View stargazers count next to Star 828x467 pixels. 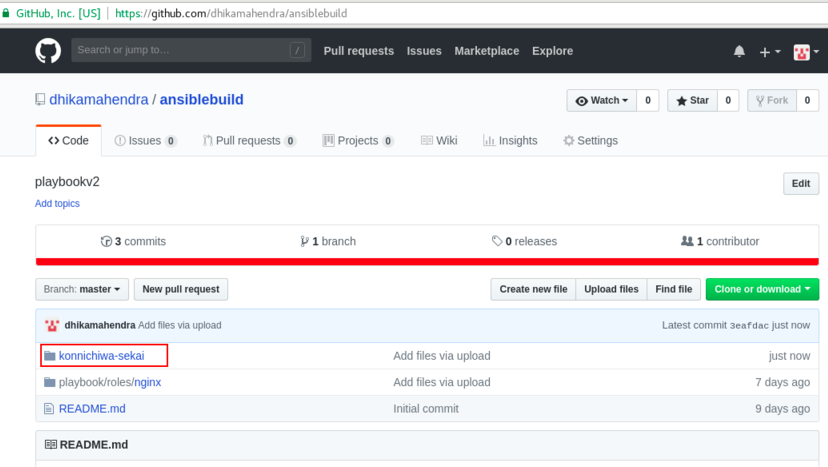[728, 100]
